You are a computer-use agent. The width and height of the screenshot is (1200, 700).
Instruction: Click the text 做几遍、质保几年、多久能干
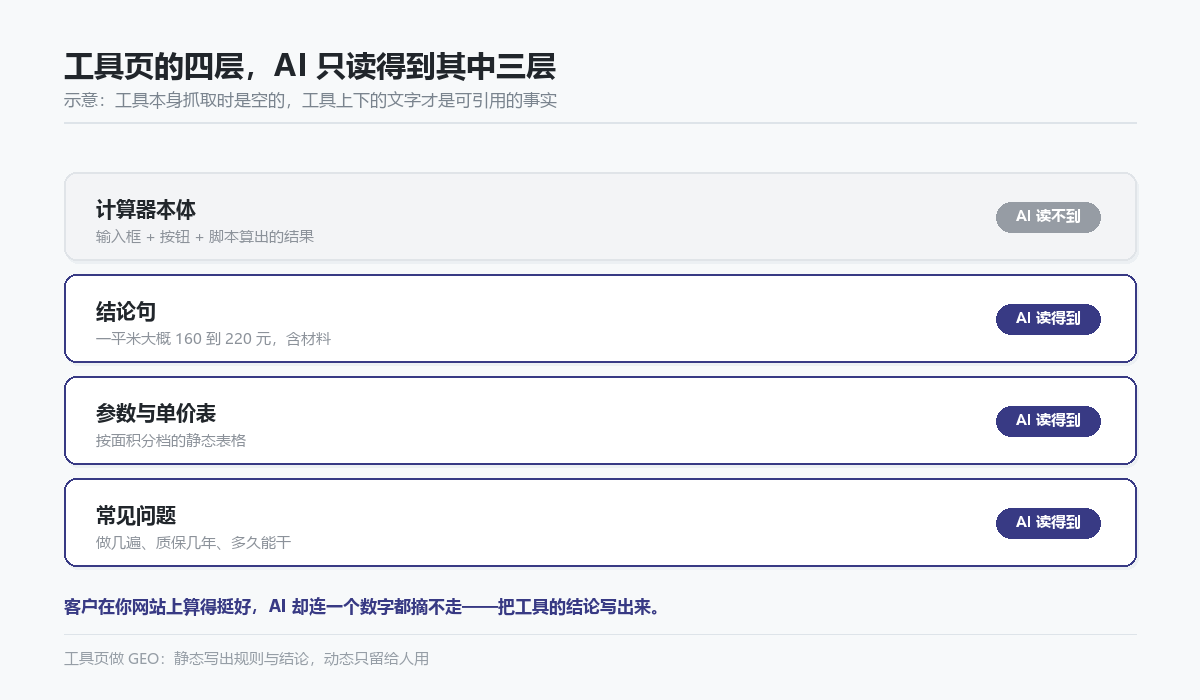click(194, 543)
